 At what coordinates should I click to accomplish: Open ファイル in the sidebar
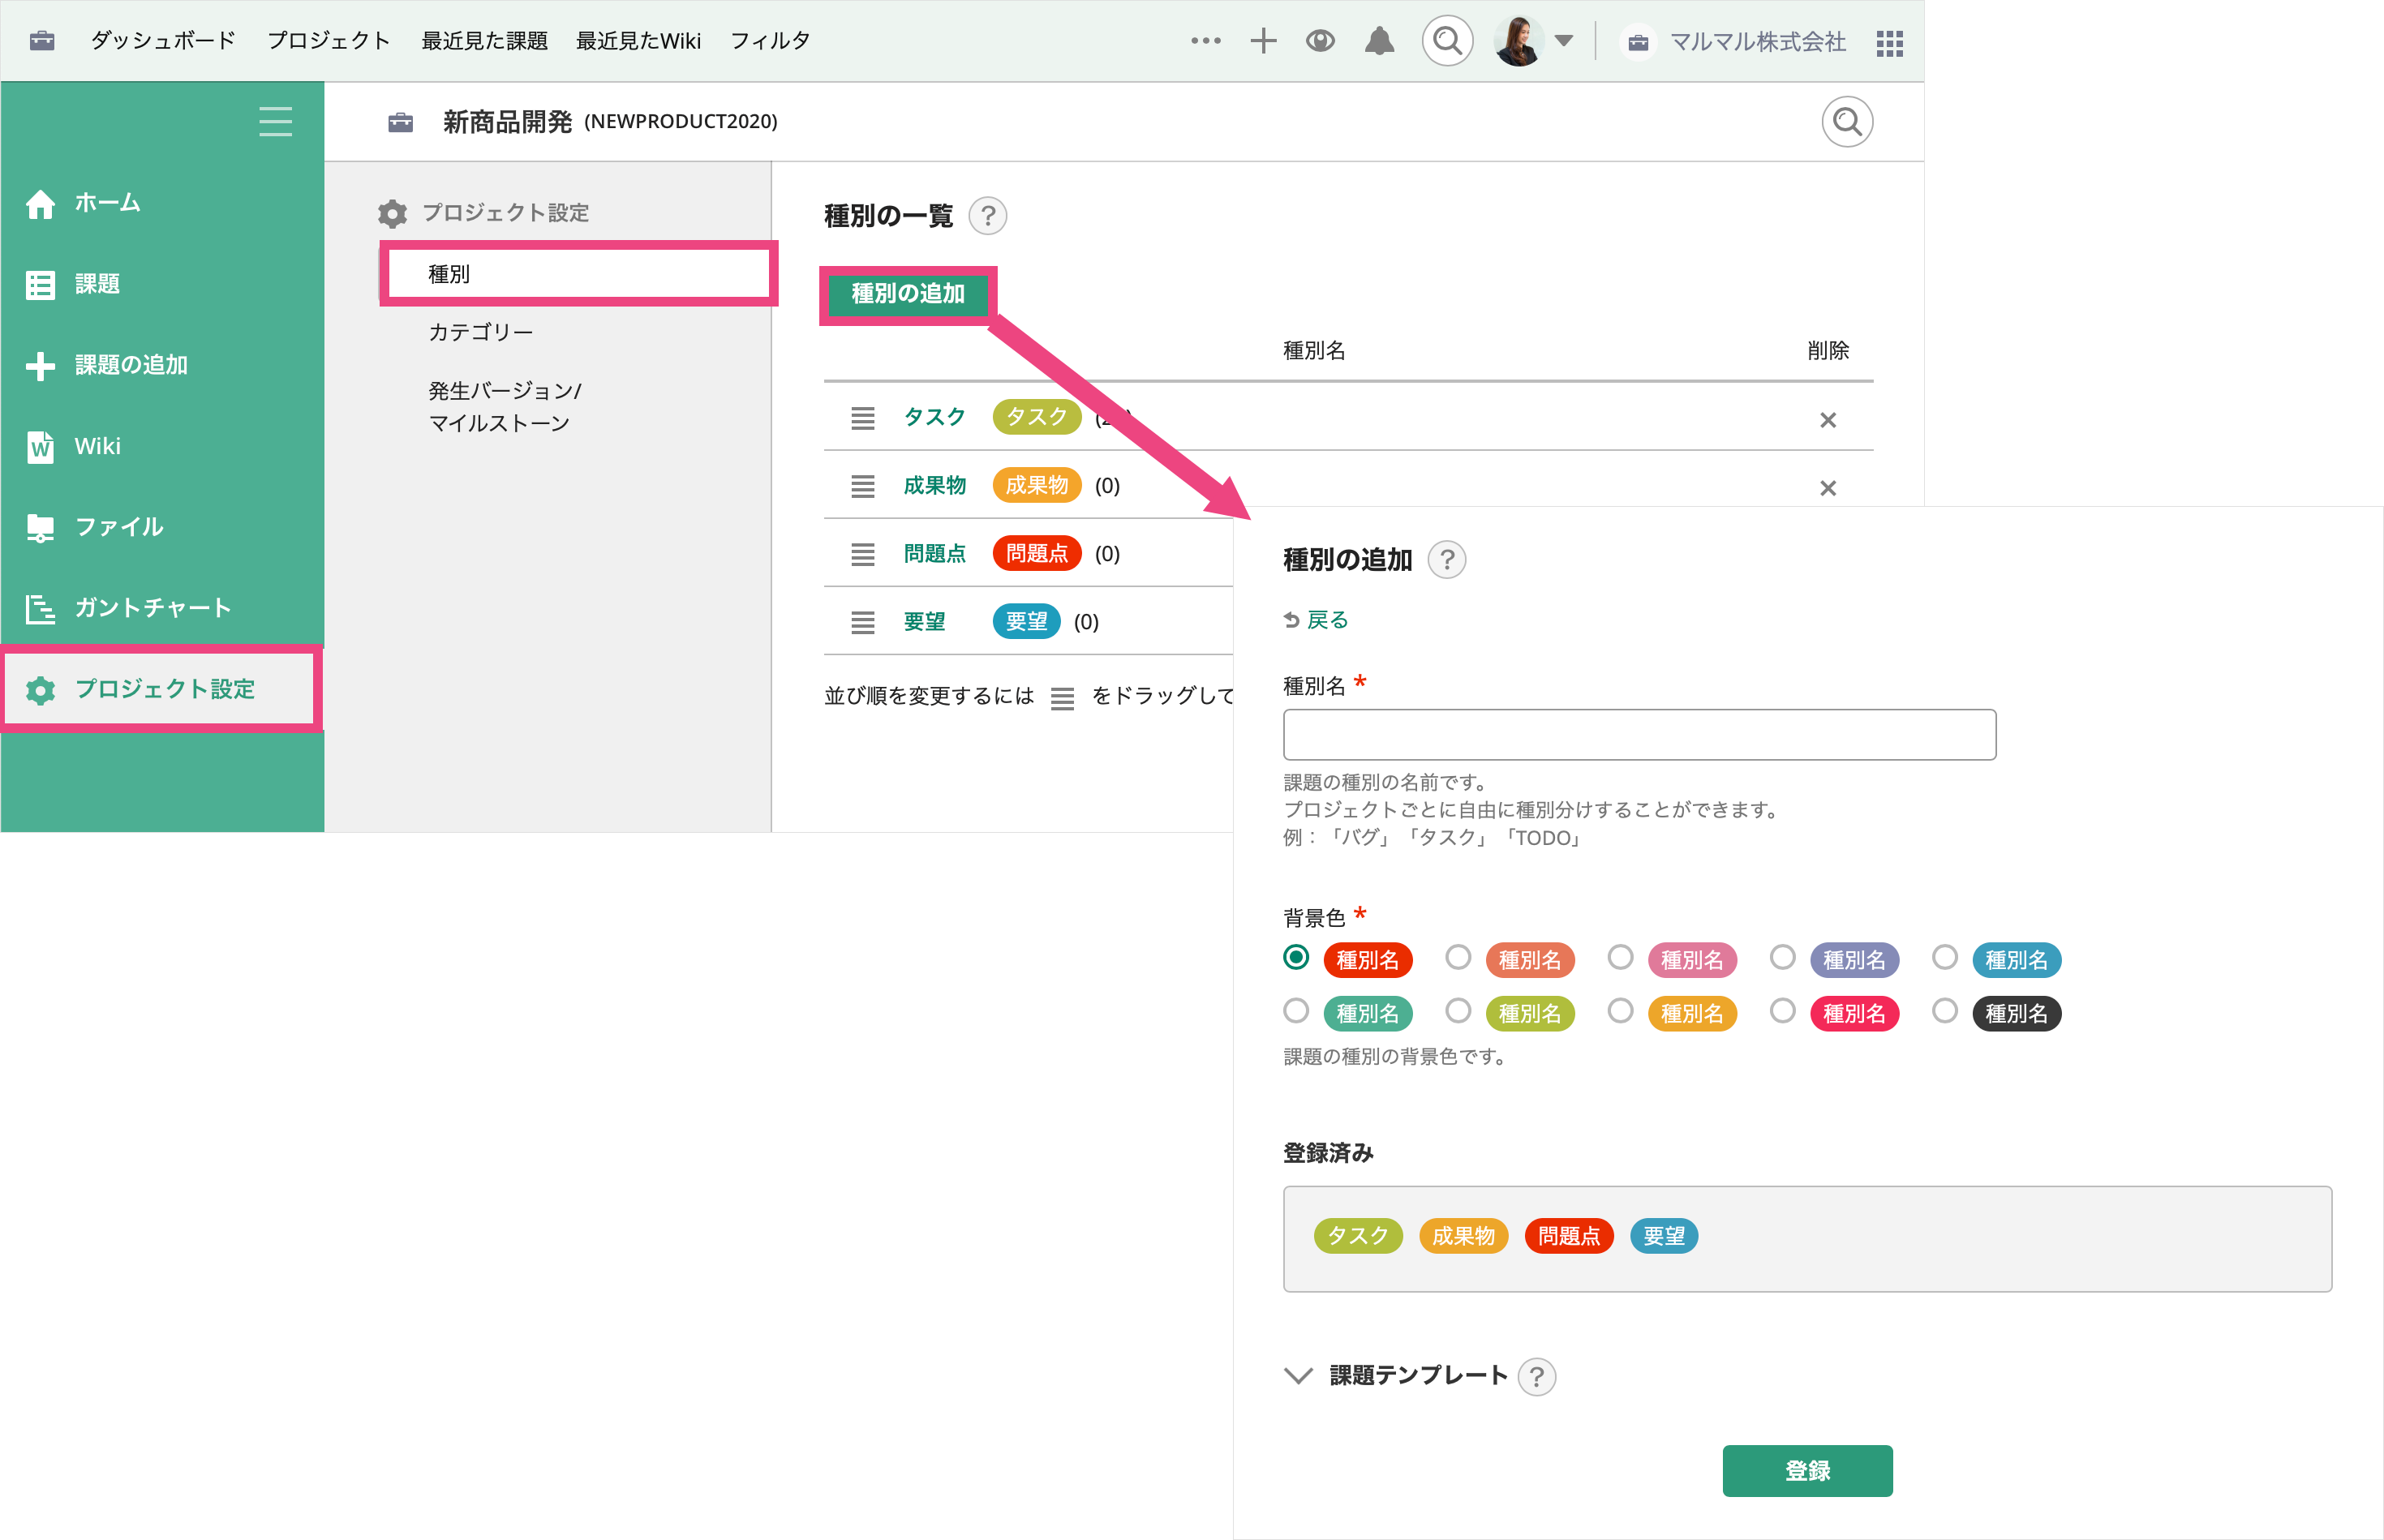point(119,527)
